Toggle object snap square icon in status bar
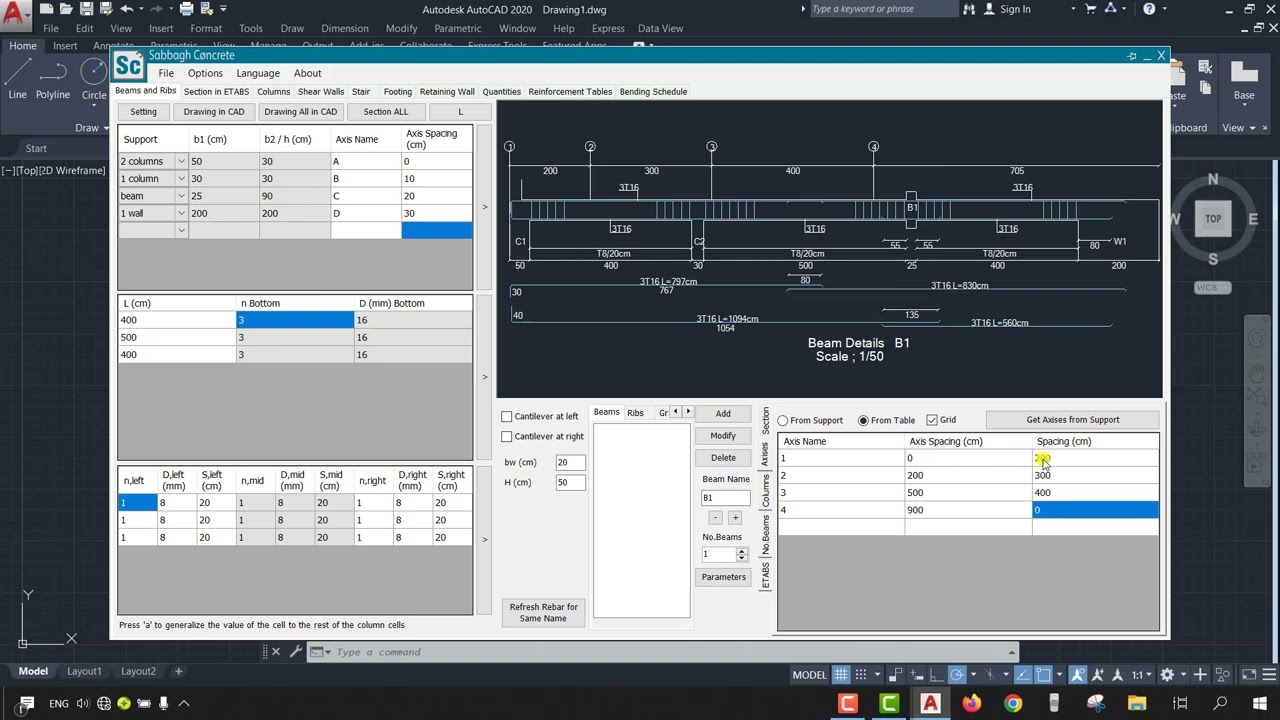 coord(1043,674)
